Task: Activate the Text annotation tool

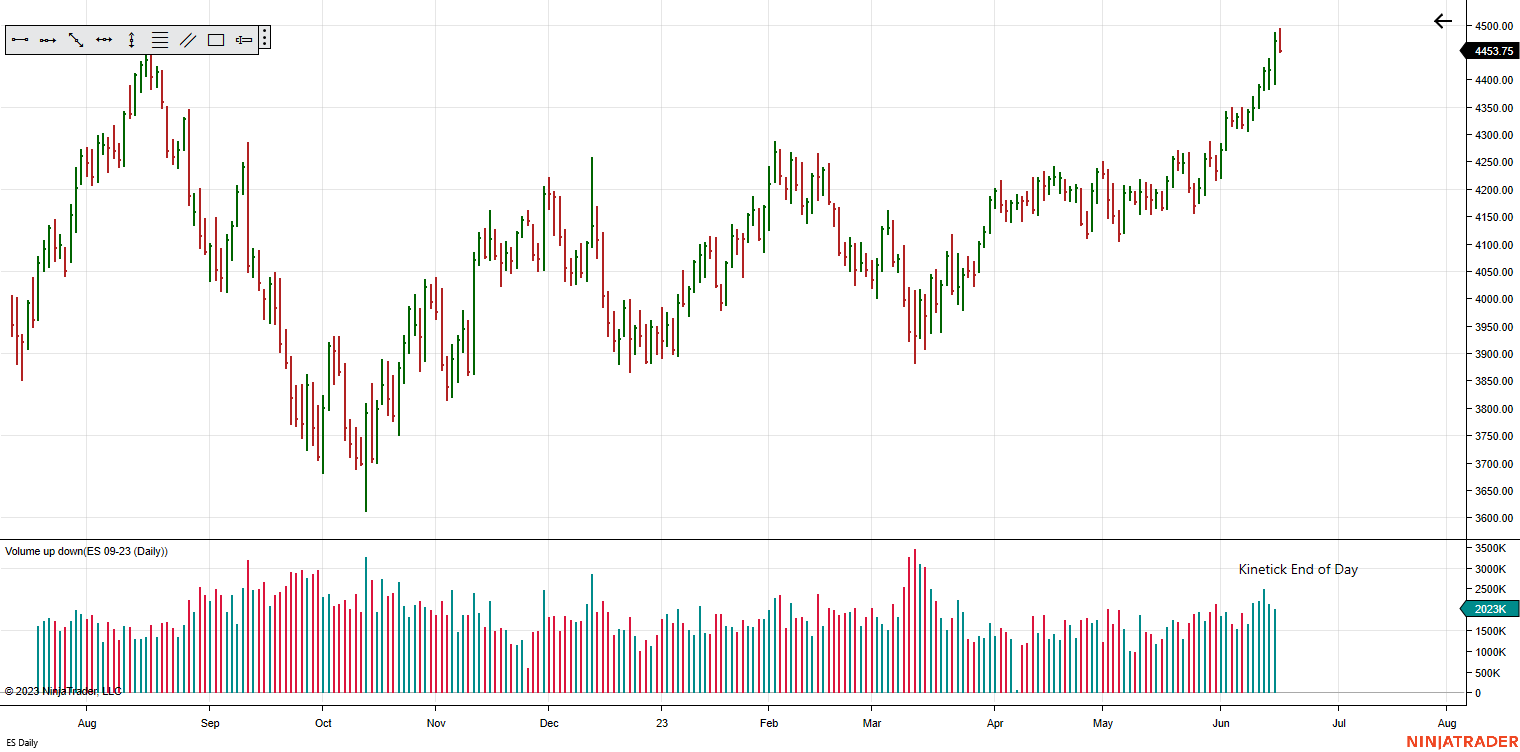Action: 243,40
